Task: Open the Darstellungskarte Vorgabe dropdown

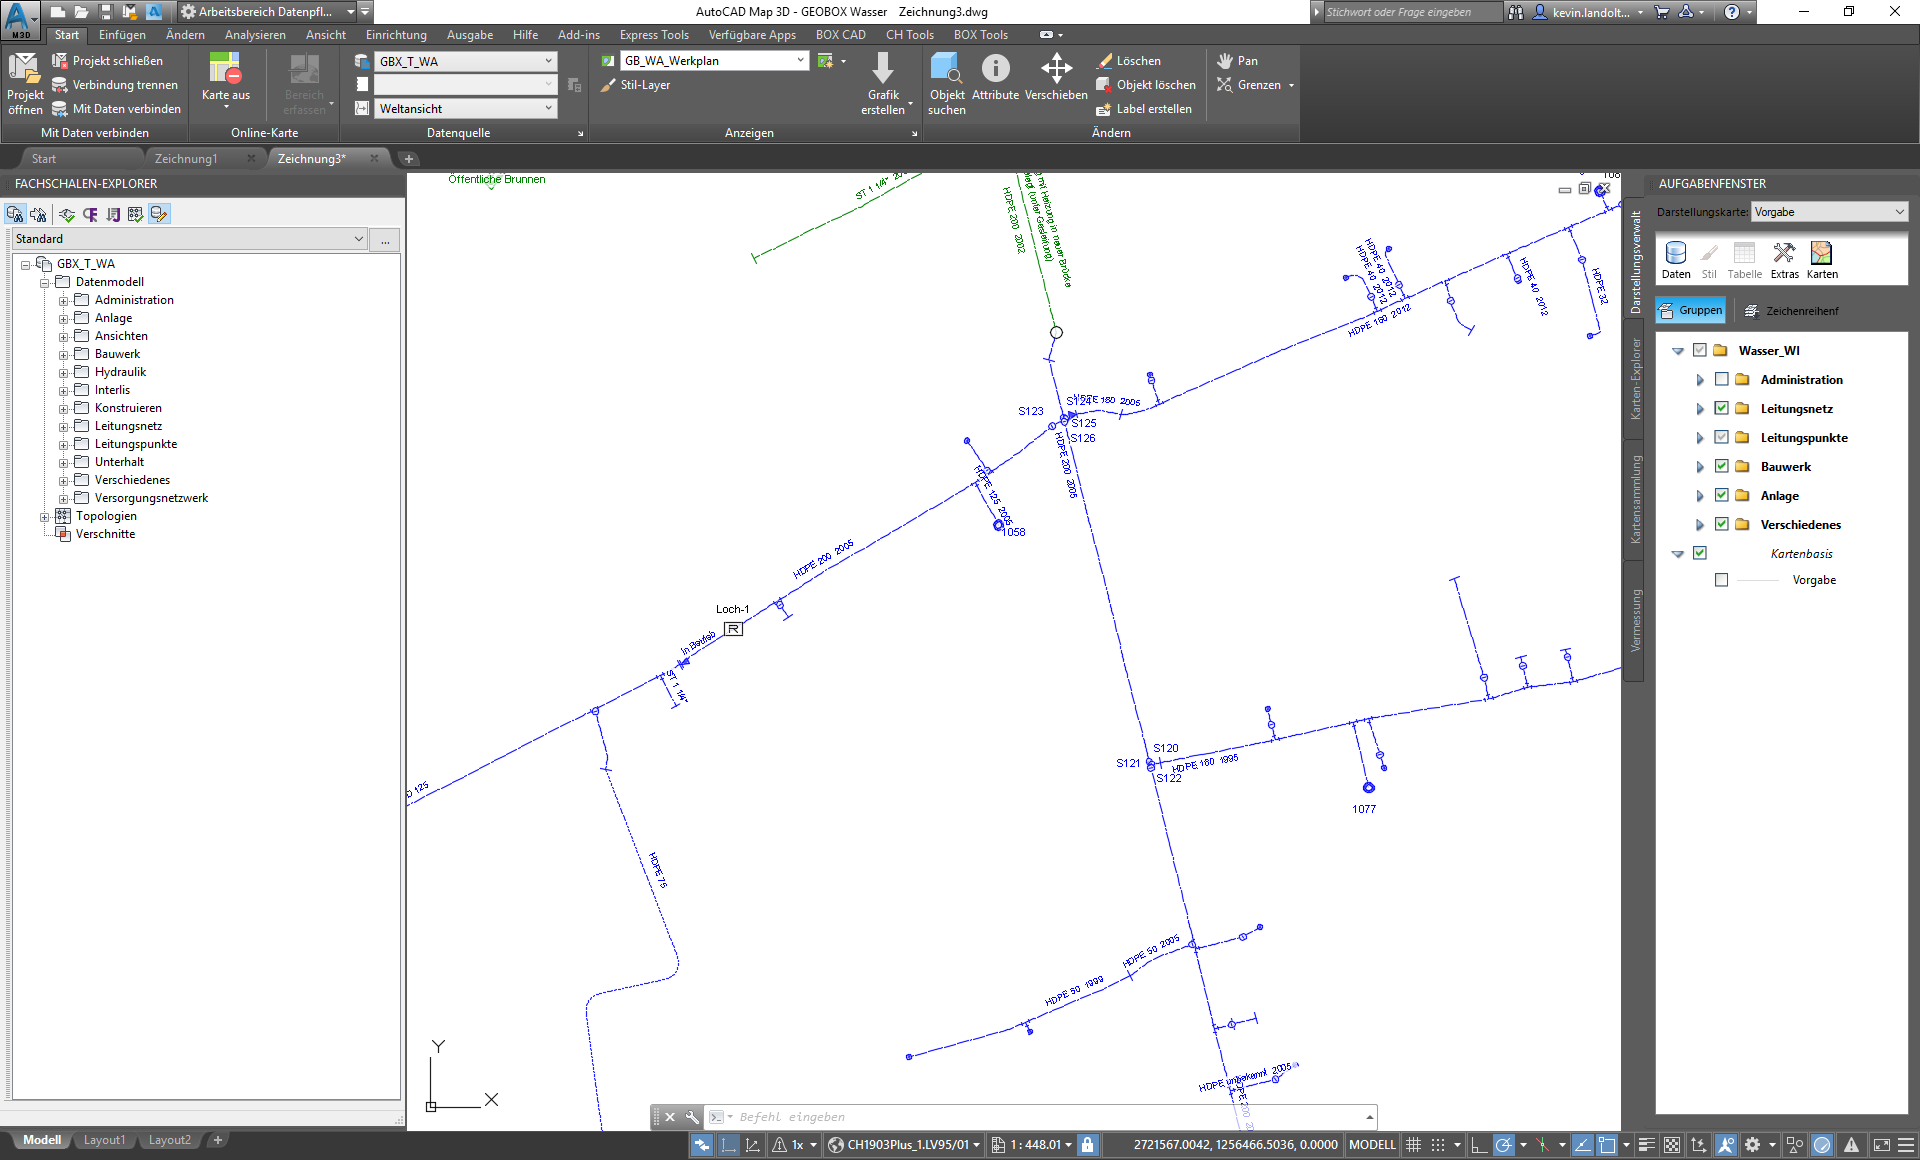Action: 1830,212
